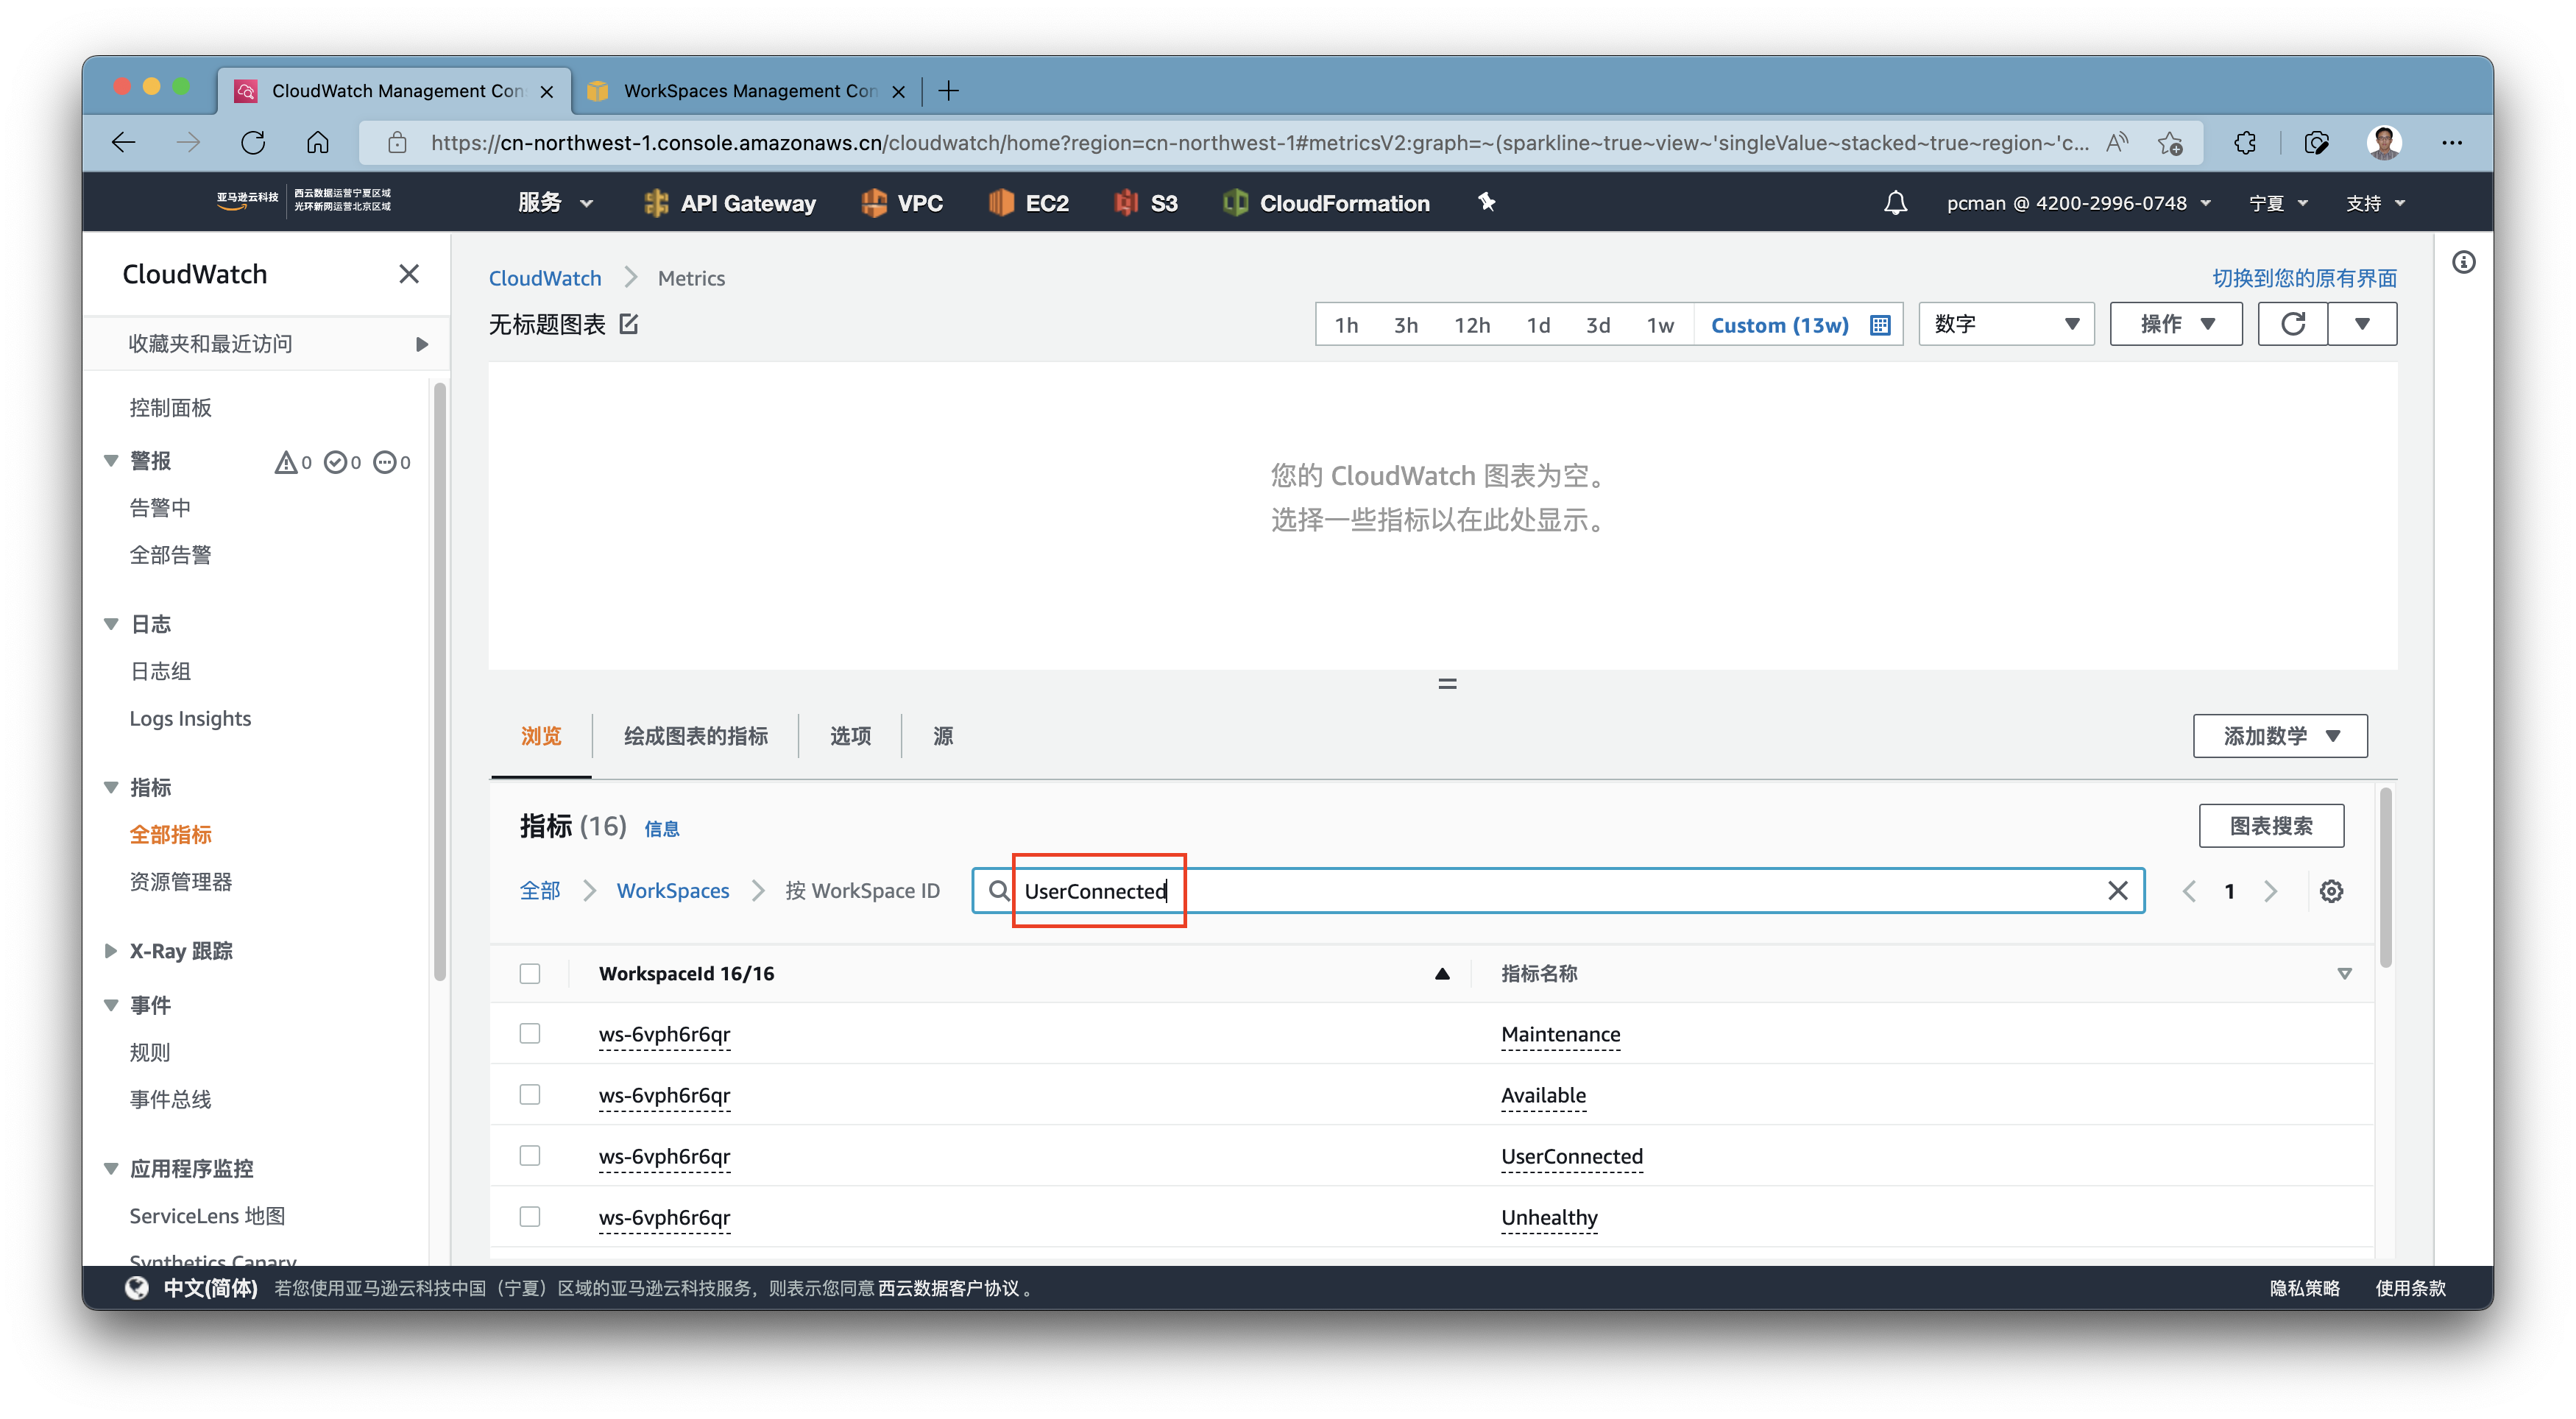Image resolution: width=2576 pixels, height=1419 pixels.
Task: Open the S3 service shortcut
Action: (1146, 203)
